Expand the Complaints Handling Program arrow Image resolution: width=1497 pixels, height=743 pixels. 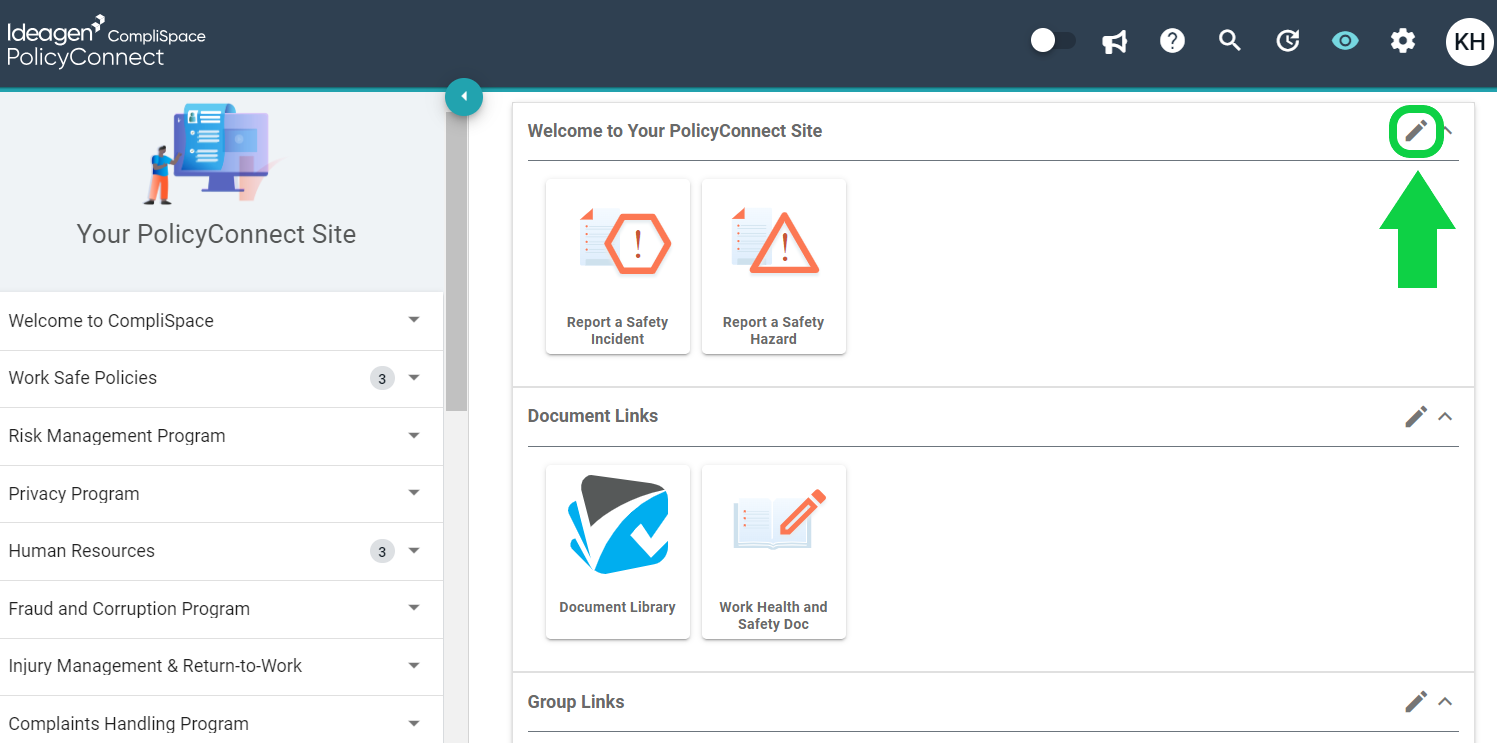(414, 723)
